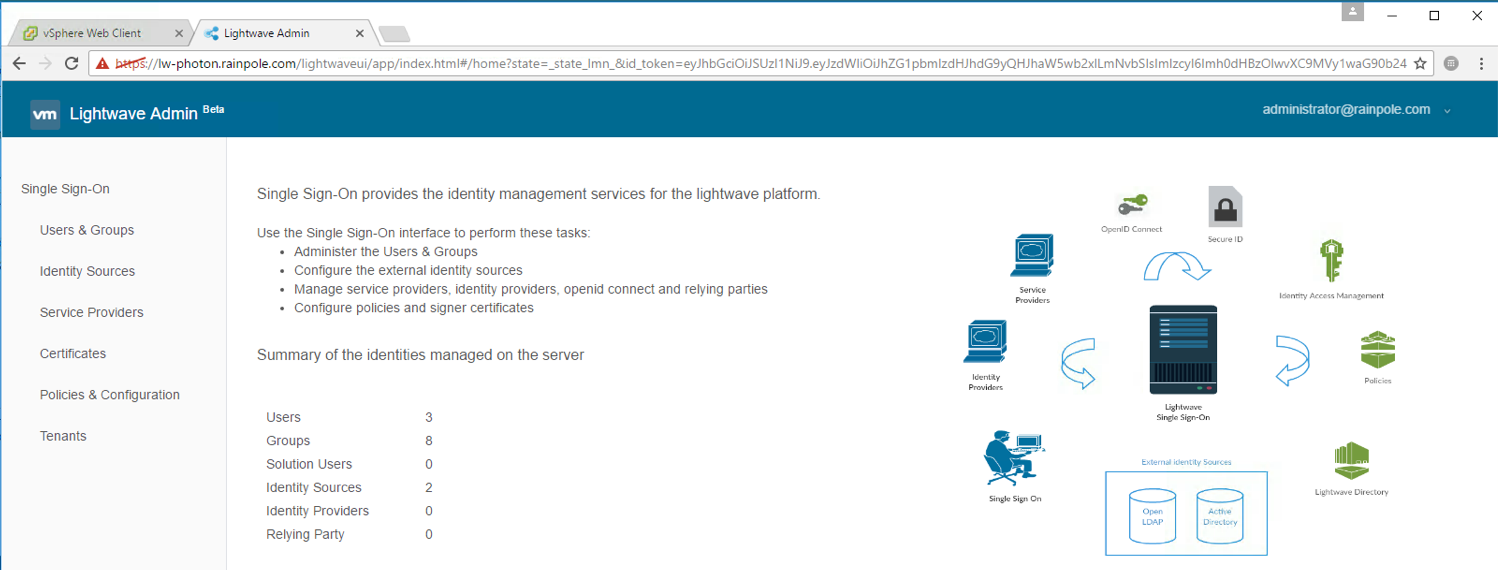
Task: Open the Chrome three-dot menu
Action: coord(1481,63)
